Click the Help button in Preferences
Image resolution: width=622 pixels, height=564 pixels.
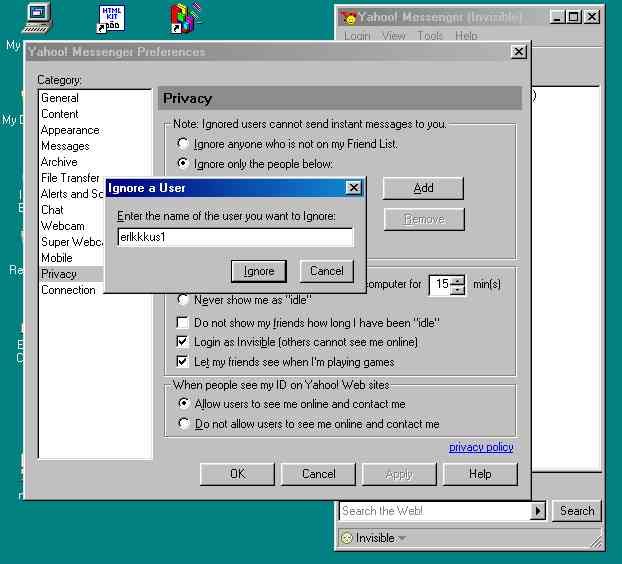(x=480, y=474)
